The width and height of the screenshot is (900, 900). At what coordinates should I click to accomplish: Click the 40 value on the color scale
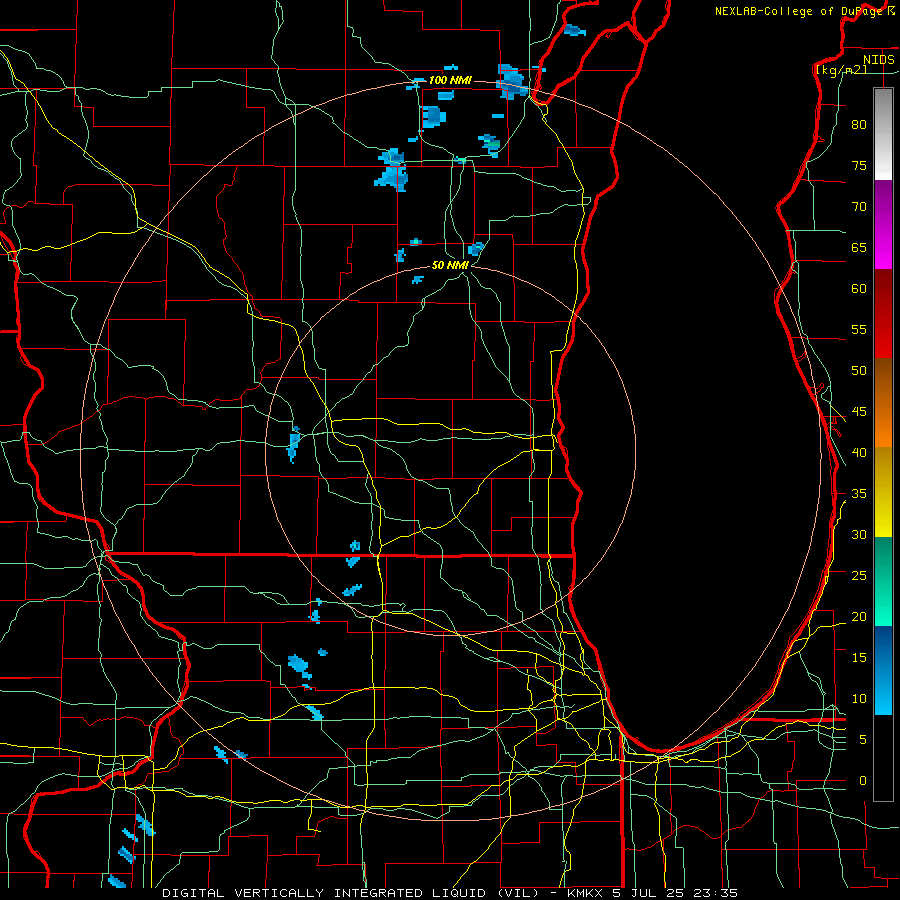tap(859, 453)
